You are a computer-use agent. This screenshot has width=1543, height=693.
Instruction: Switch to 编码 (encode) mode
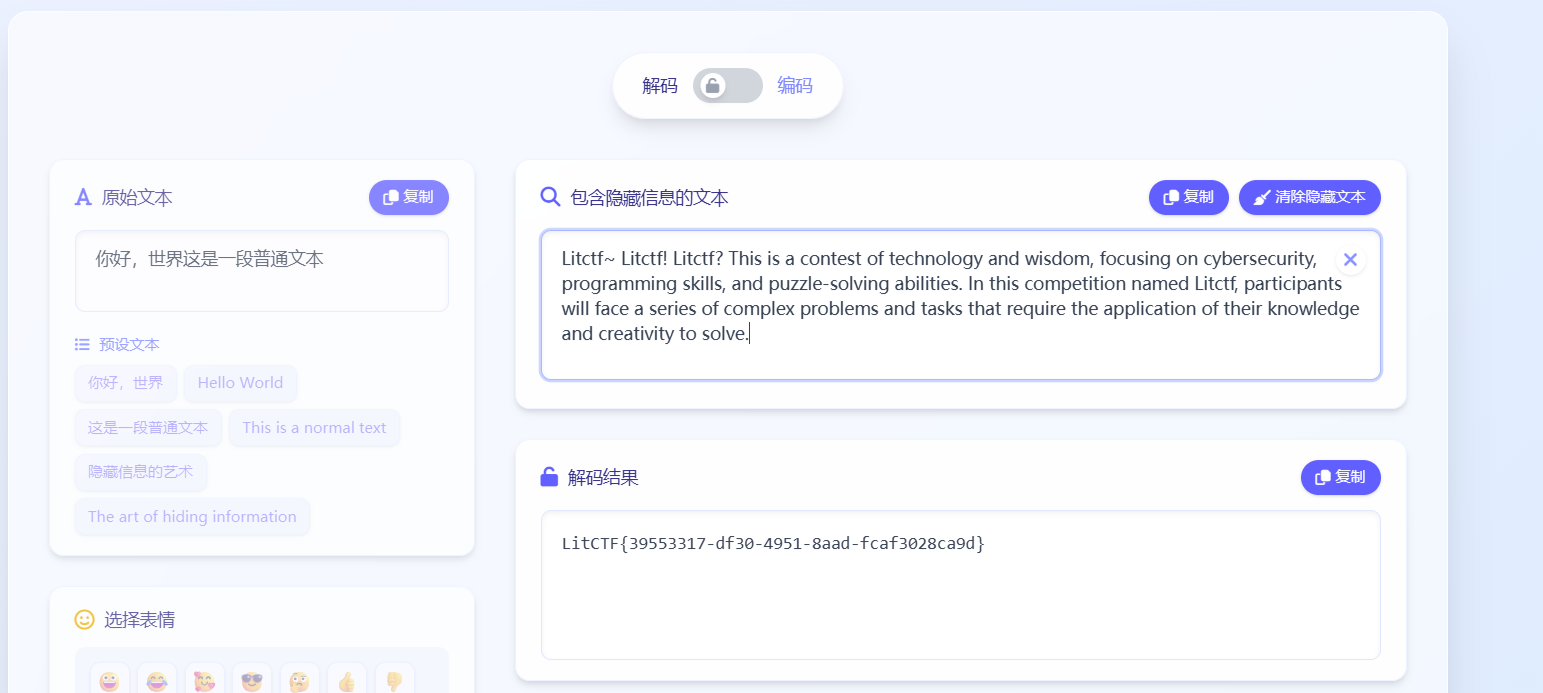(795, 86)
